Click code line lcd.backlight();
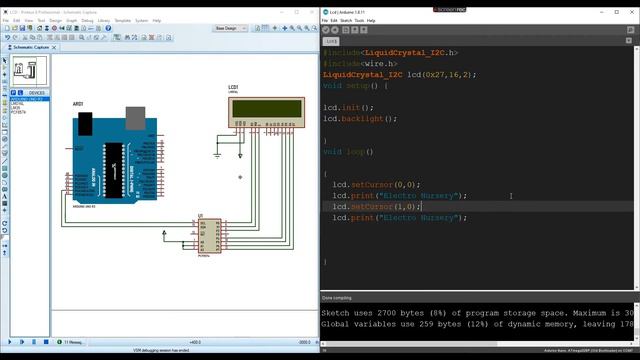This screenshot has width=640, height=360. tap(360, 119)
